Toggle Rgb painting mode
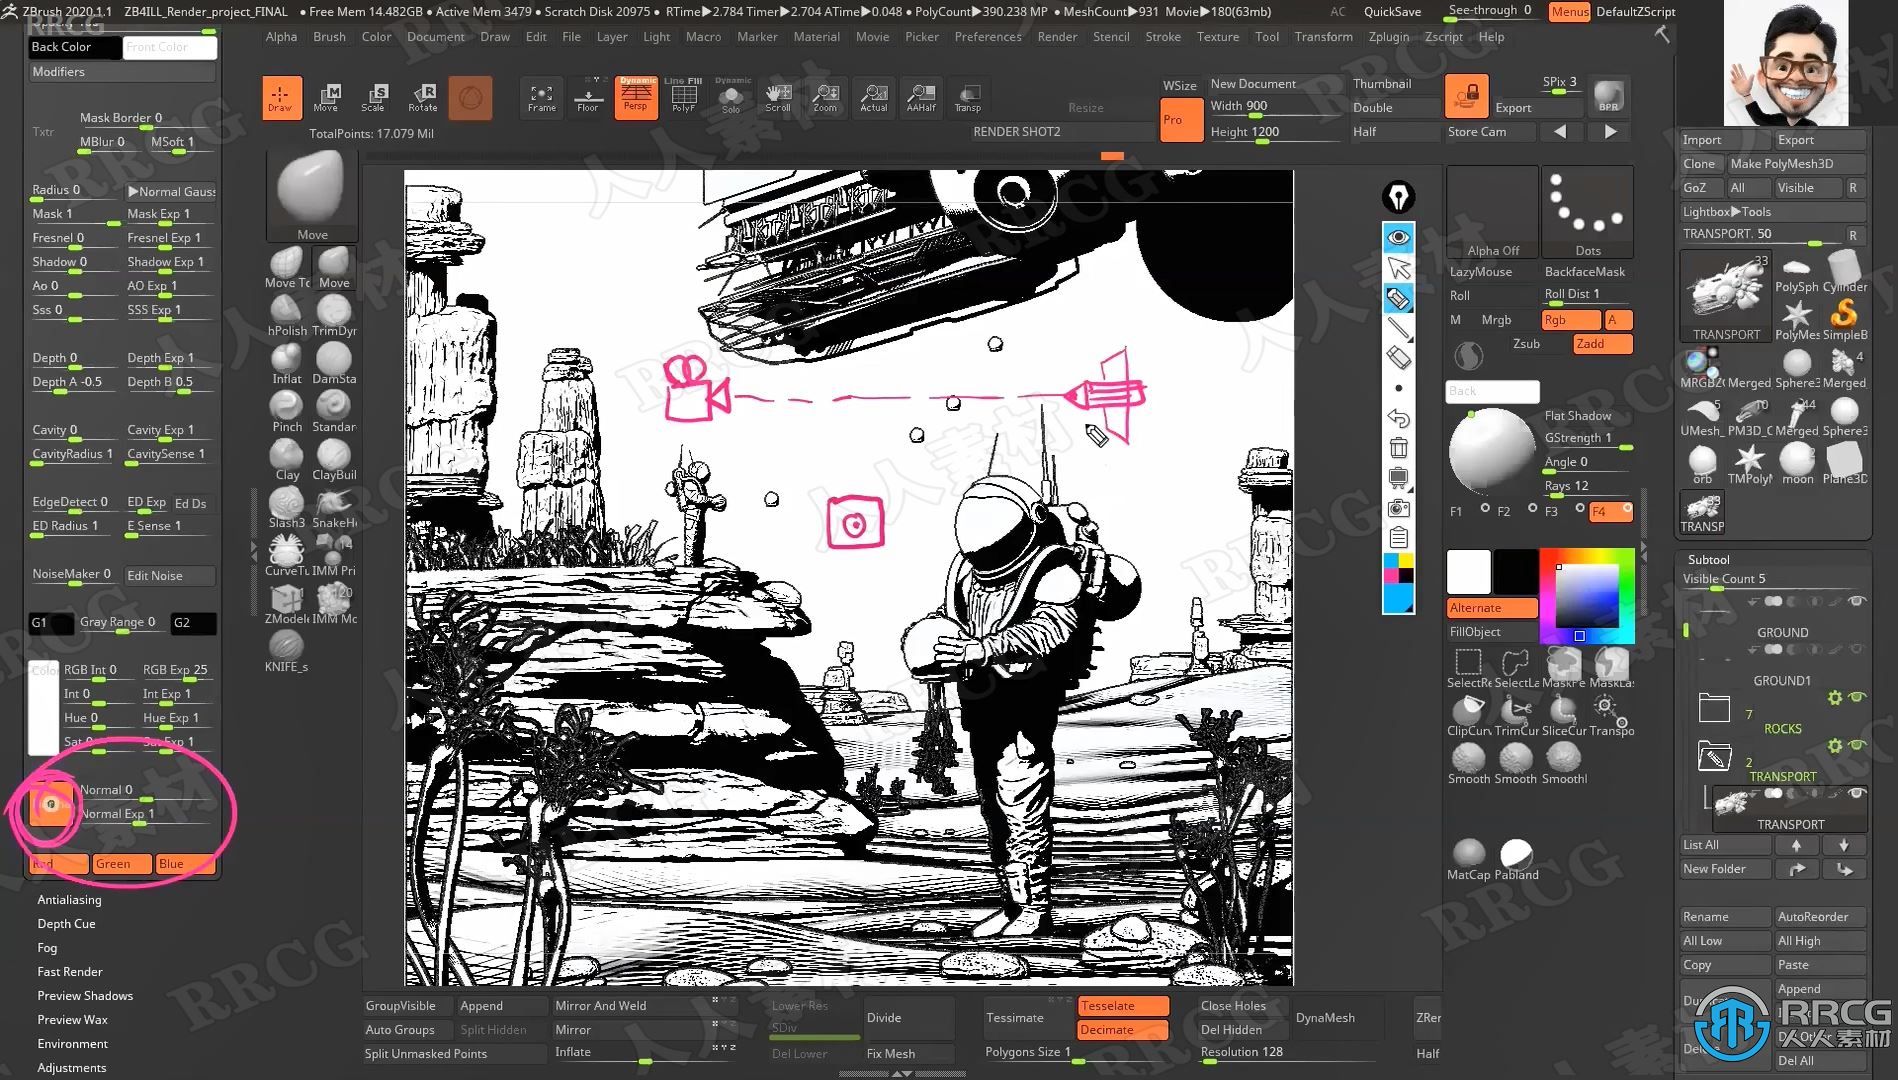 click(x=1570, y=320)
